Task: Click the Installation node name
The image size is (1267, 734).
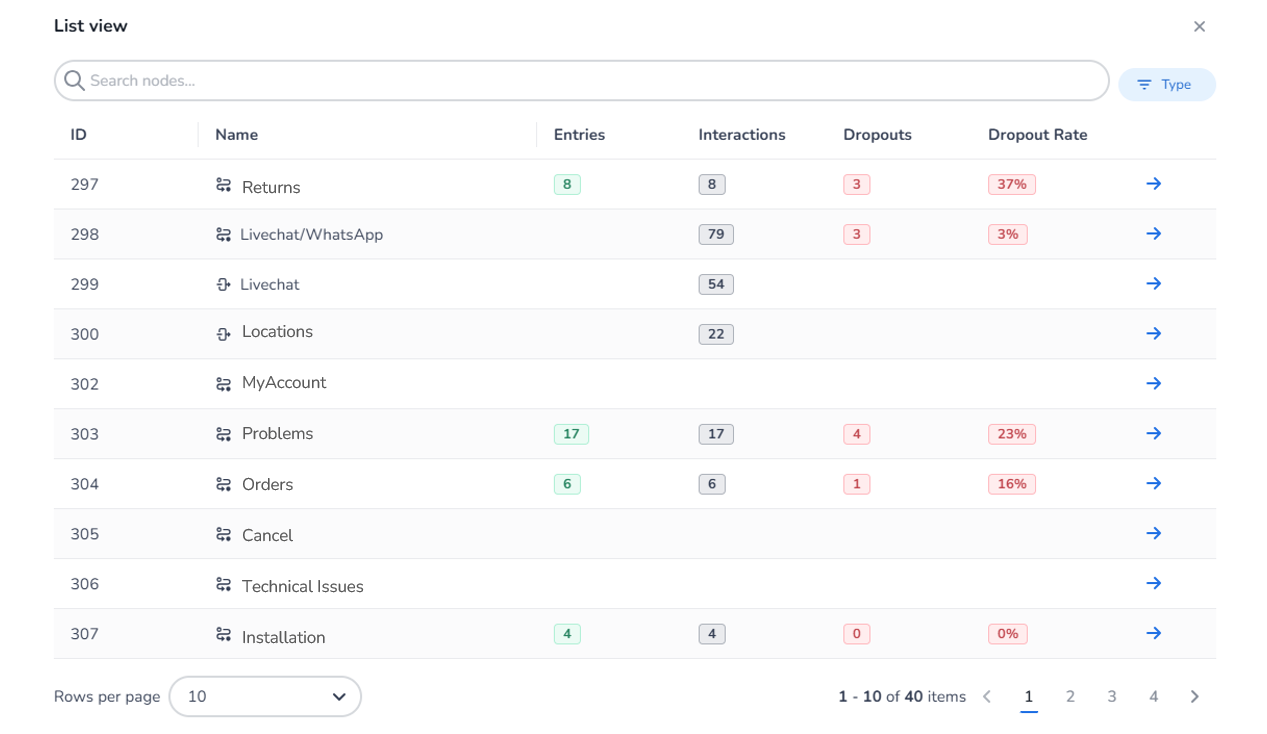Action: click(x=283, y=638)
